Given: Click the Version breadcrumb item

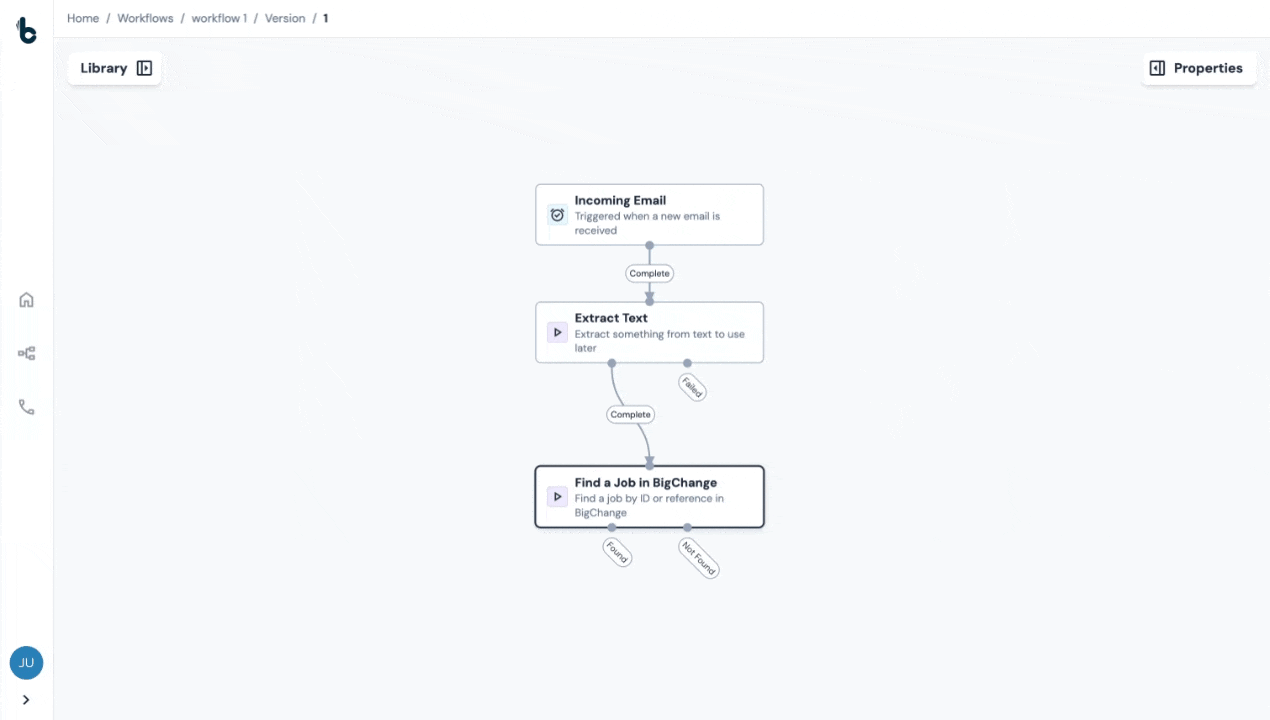Looking at the screenshot, I should [285, 18].
